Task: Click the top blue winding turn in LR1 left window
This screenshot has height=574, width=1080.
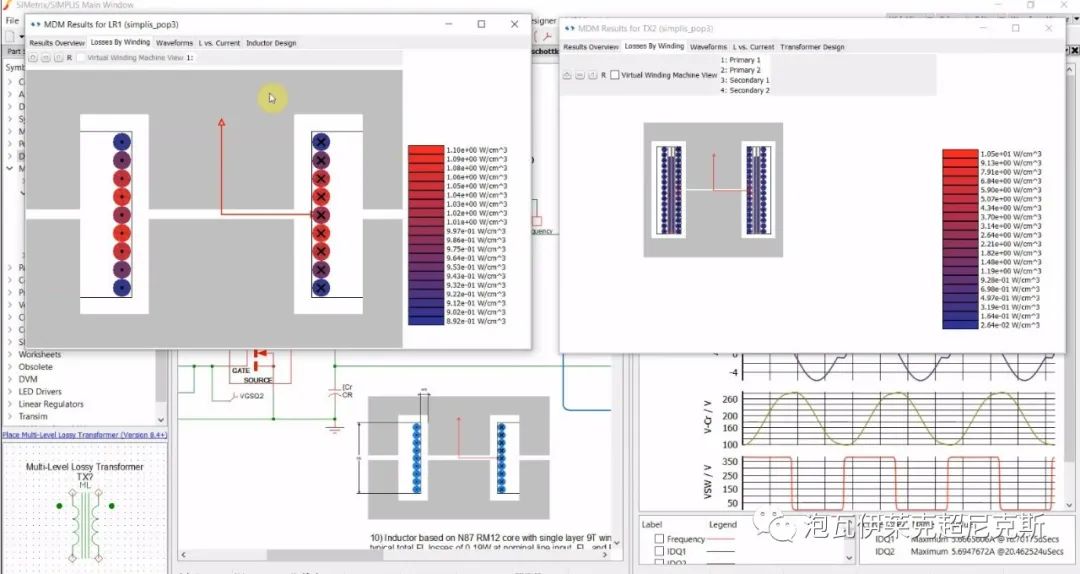Action: 122,142
